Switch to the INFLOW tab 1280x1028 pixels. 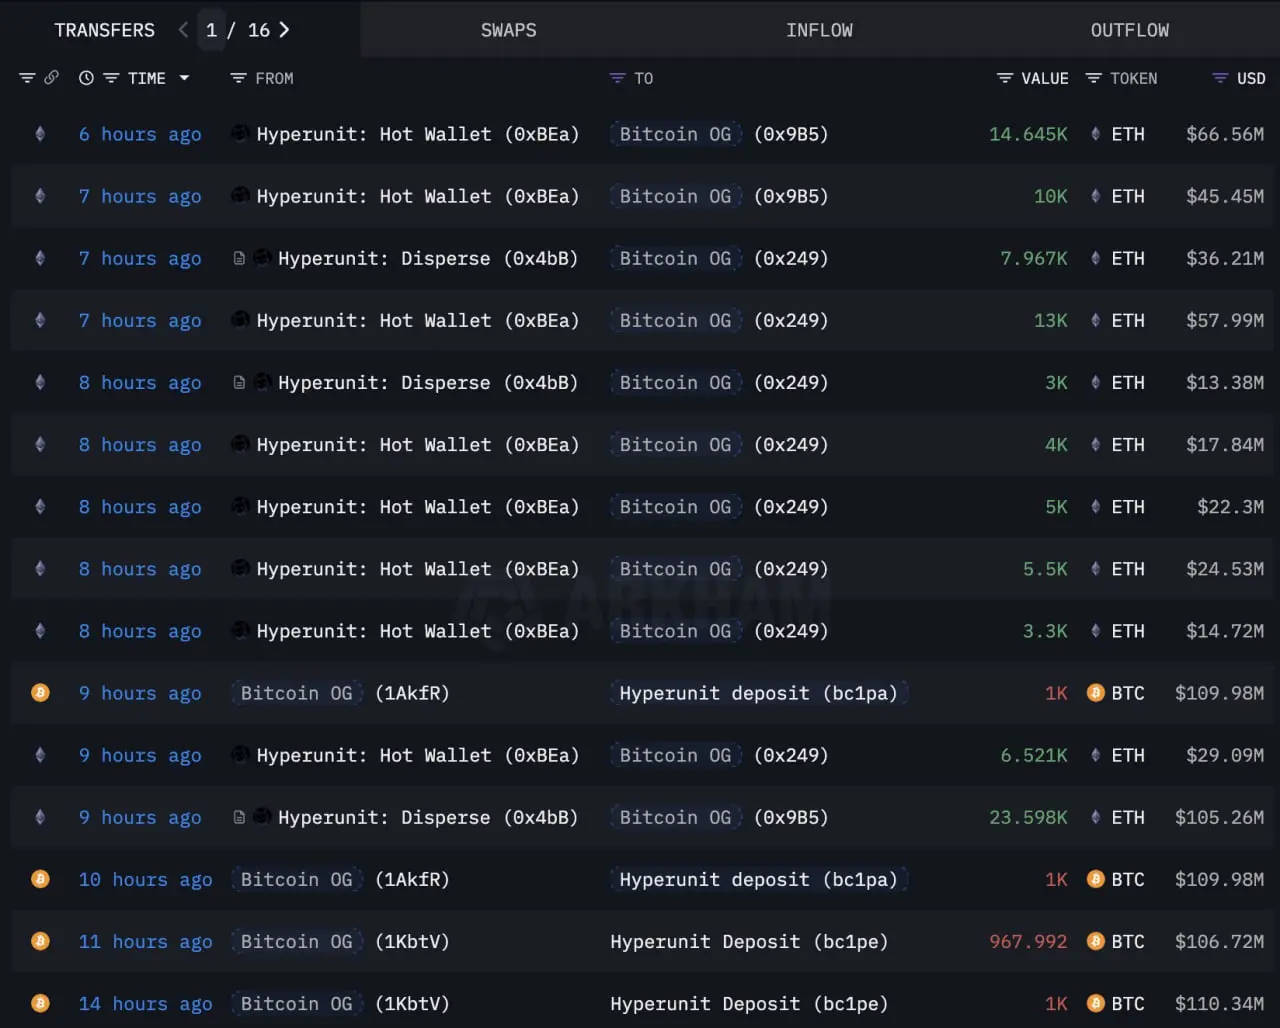pos(819,30)
